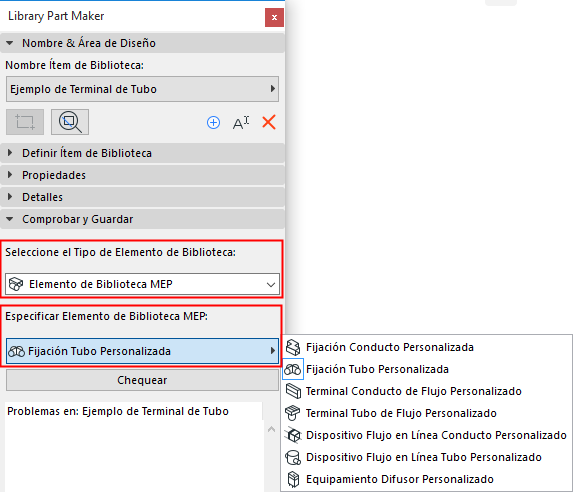Click the rename text cursor icon
573x492 pixels.
pyautogui.click(x=241, y=122)
